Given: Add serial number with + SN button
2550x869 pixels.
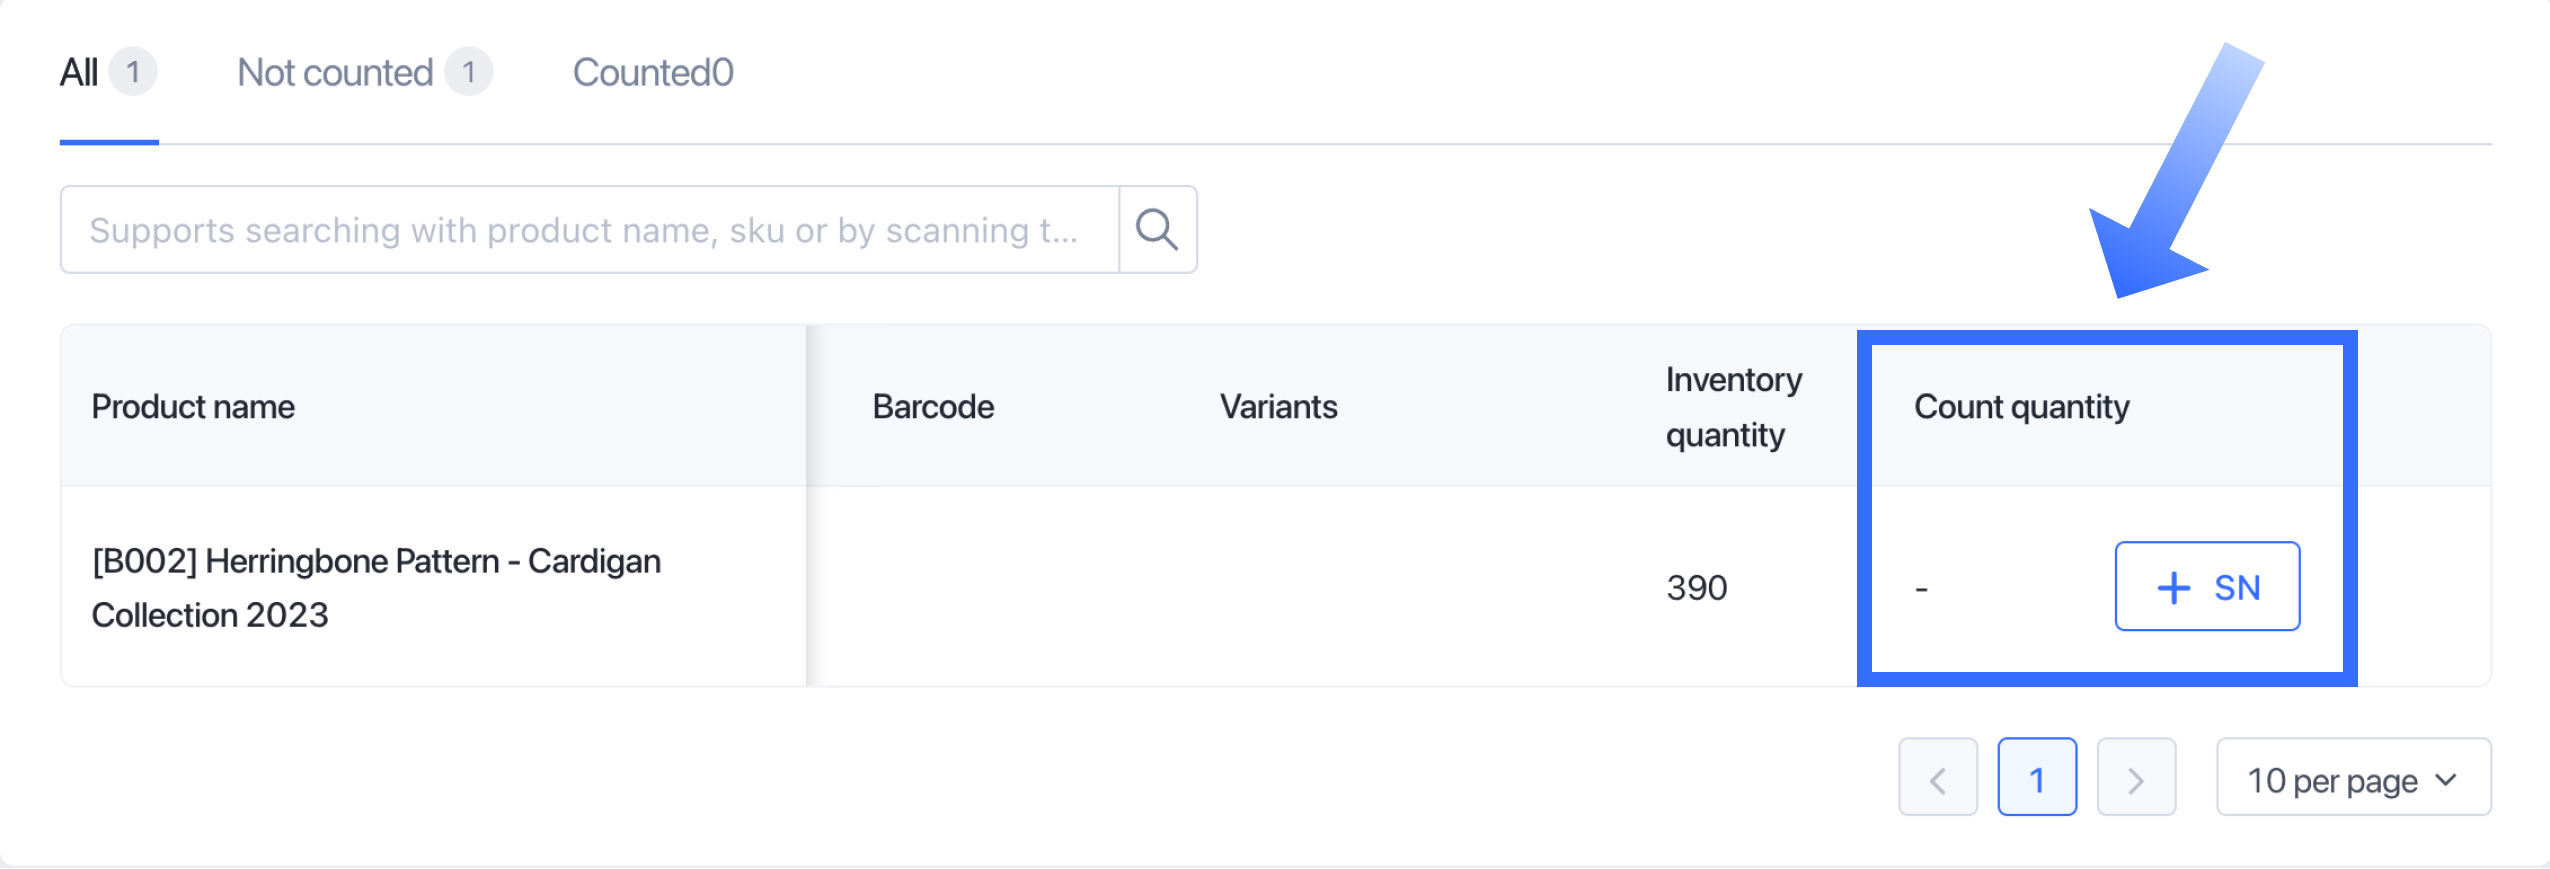Looking at the screenshot, I should [2207, 587].
